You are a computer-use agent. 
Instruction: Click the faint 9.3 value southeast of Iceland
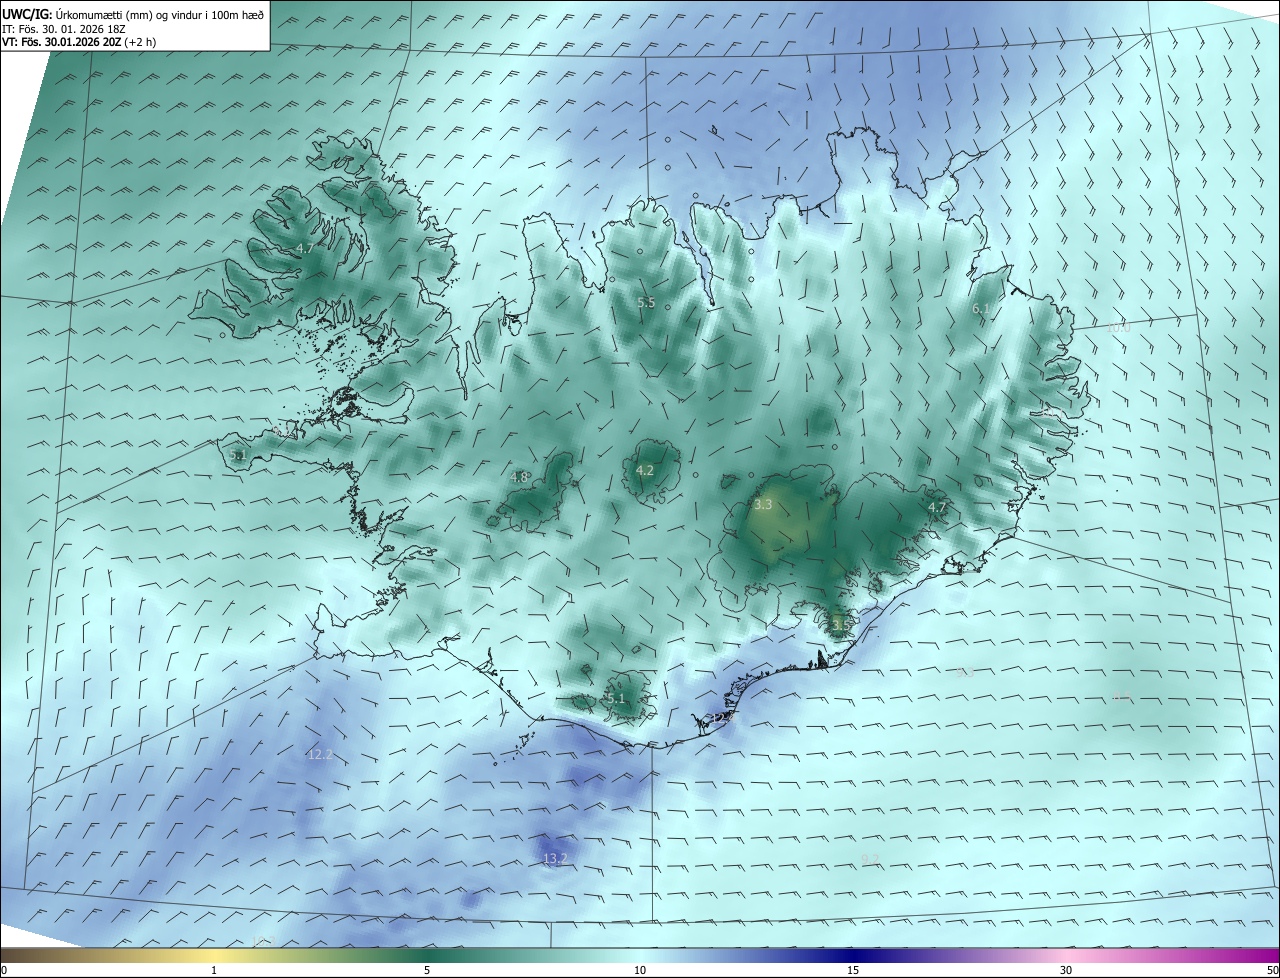(x=965, y=672)
